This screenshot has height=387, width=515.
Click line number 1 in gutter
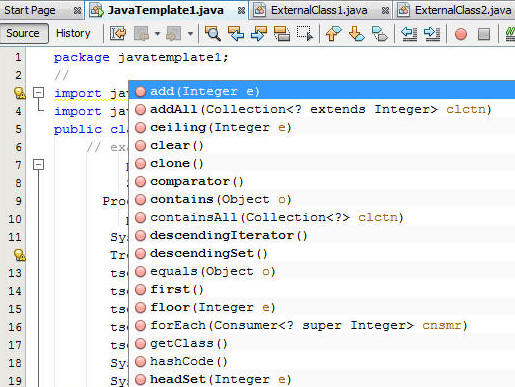18,57
